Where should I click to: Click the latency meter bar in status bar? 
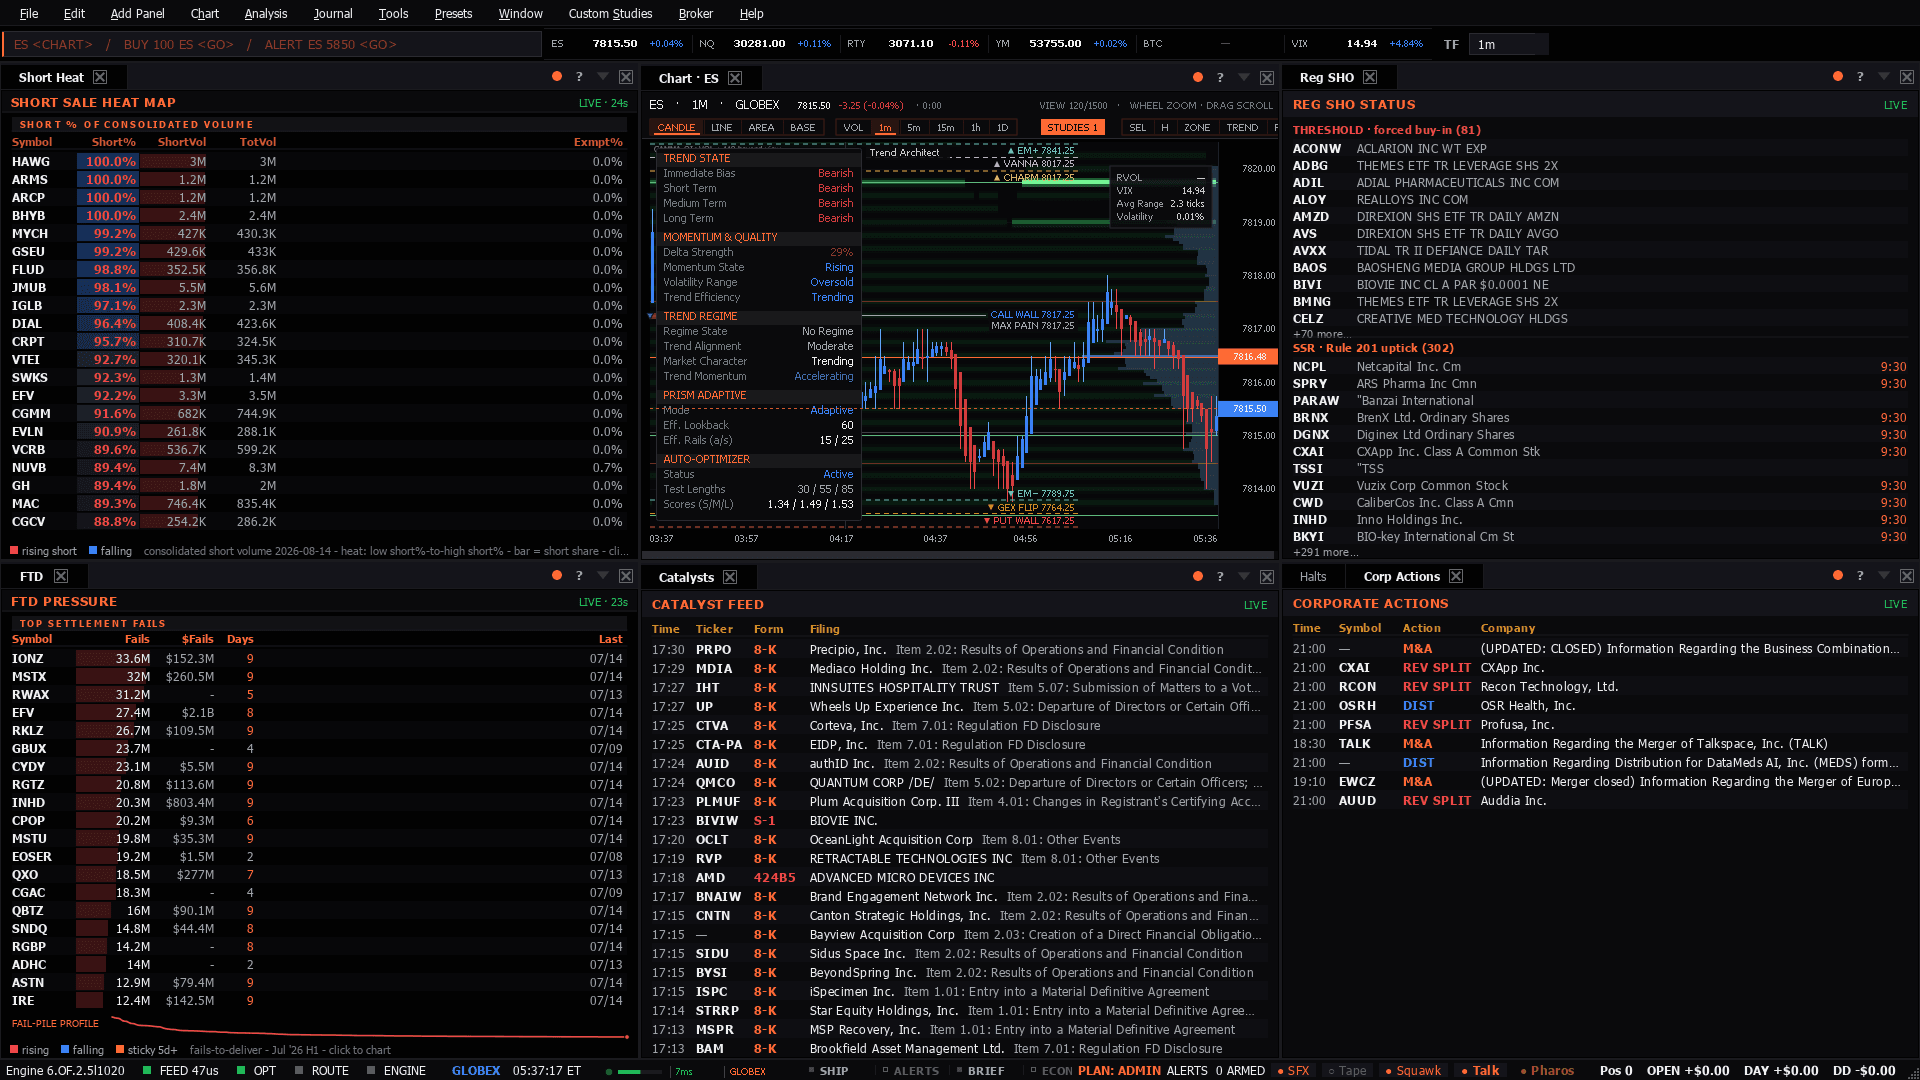640,1071
